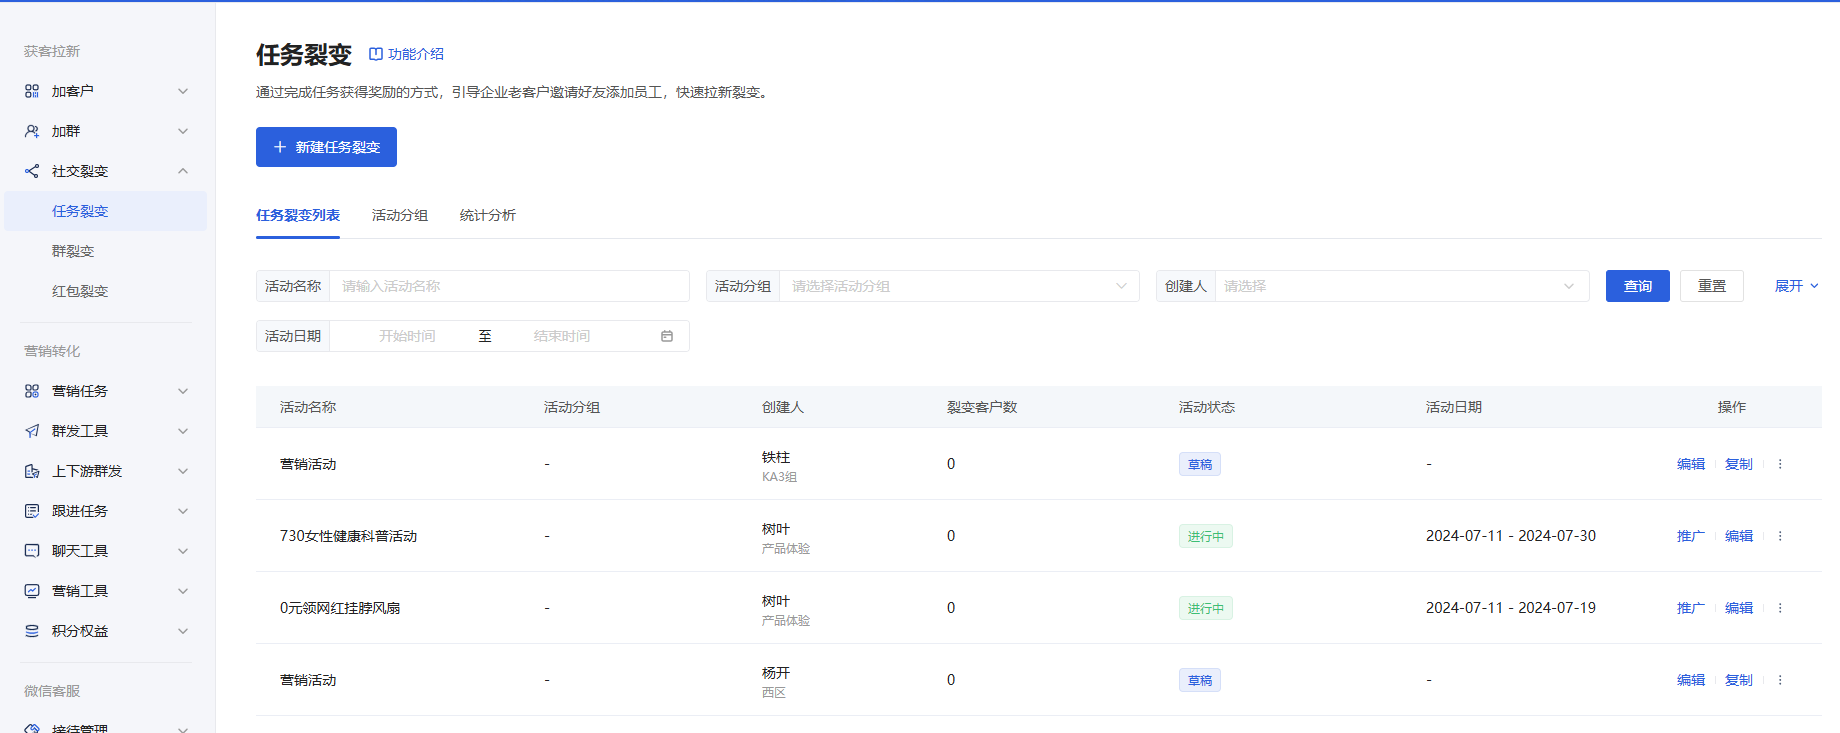Open more actions for 杨开's 营销活动 row
Image resolution: width=1840 pixels, height=733 pixels.
click(1780, 680)
